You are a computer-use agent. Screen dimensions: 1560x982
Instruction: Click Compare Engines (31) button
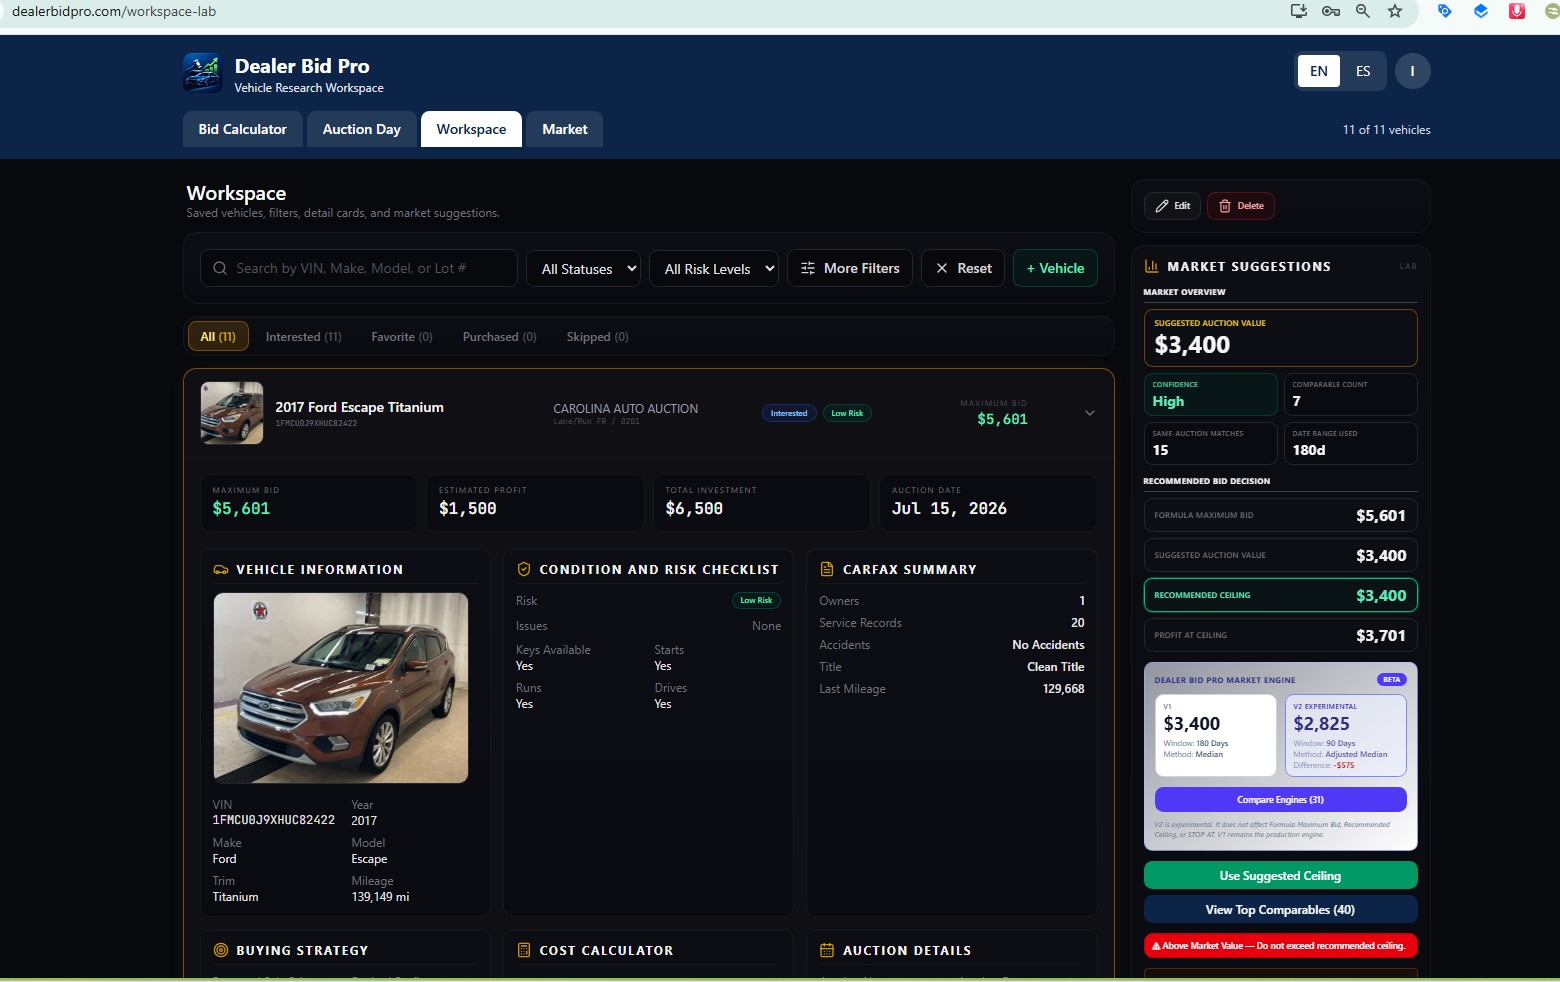(x=1280, y=800)
